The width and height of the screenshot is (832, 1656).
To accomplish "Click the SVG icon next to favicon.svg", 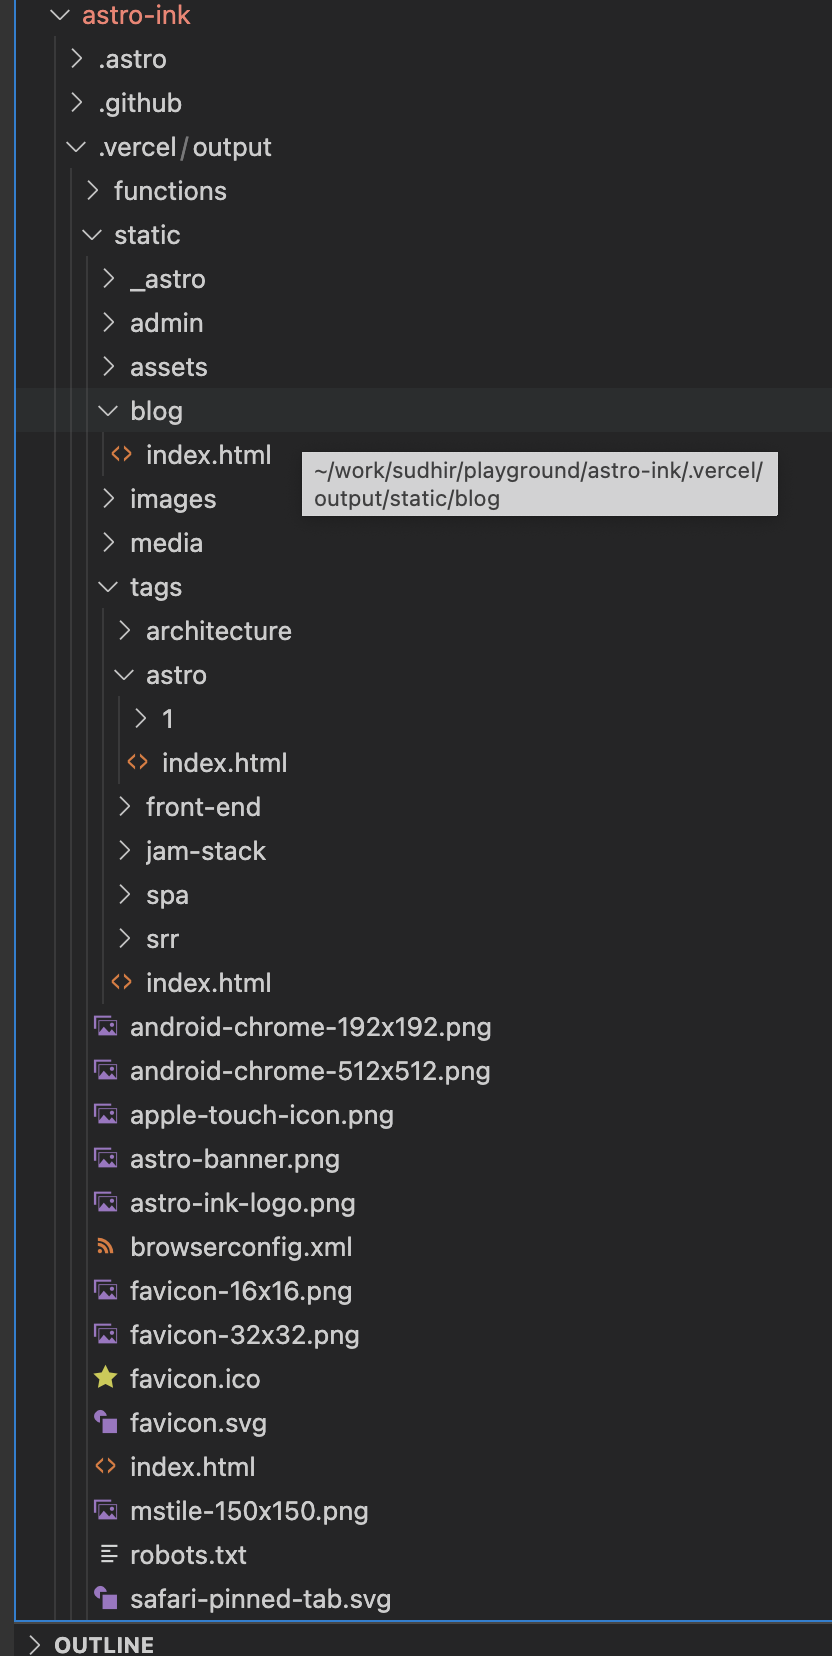I will [106, 1422].
